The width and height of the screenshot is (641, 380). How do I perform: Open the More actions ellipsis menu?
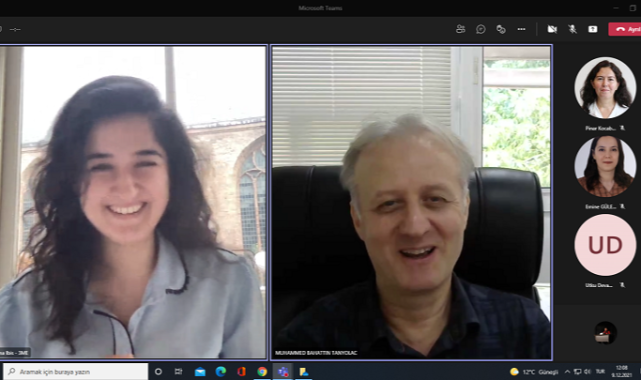(521, 29)
